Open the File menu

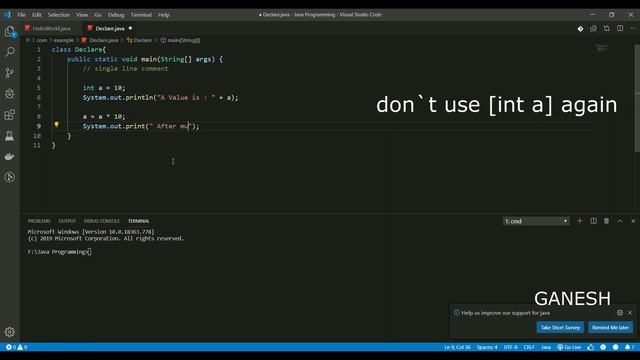pyautogui.click(x=21, y=15)
